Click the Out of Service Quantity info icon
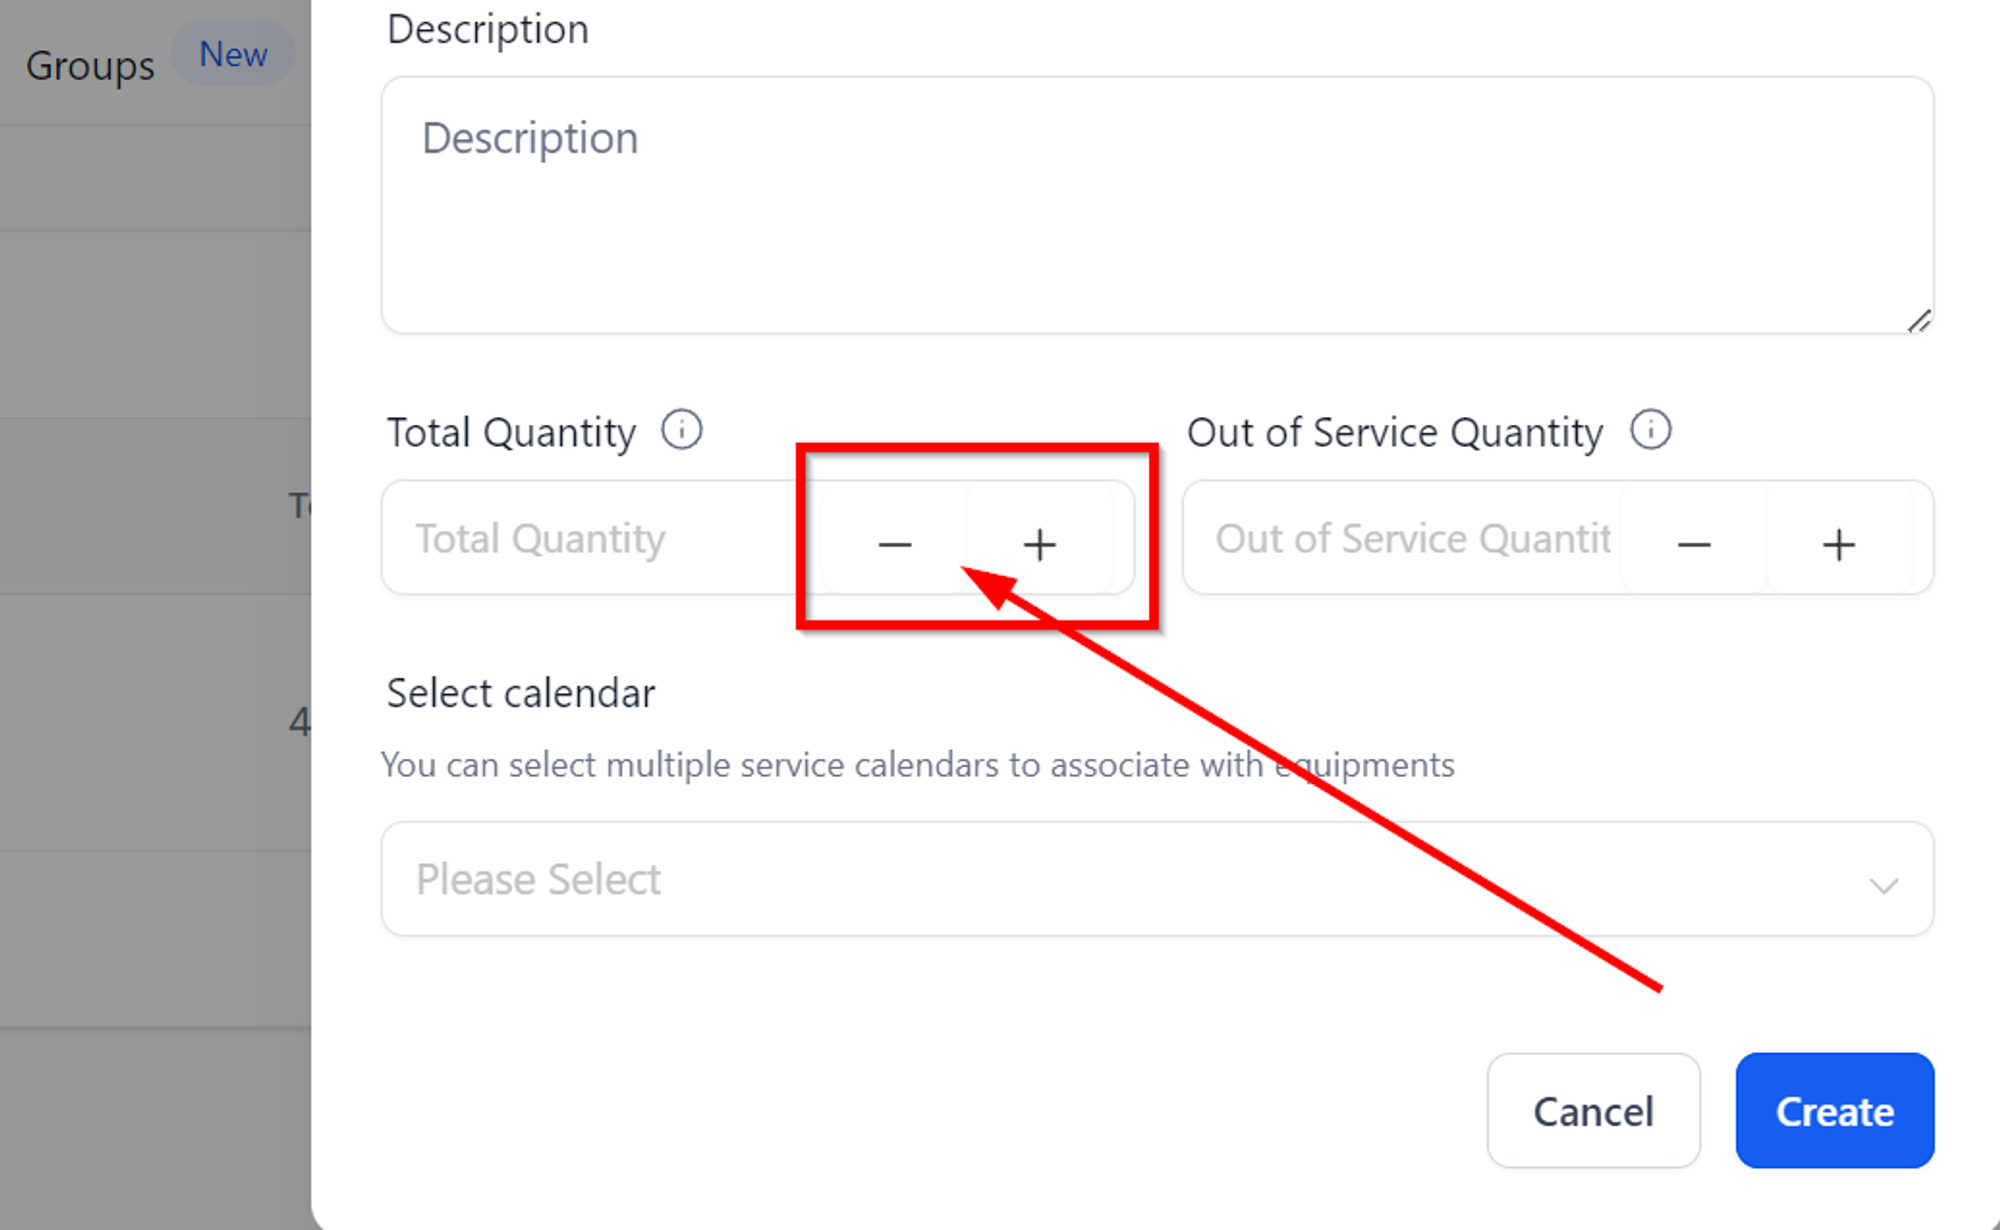This screenshot has width=2000, height=1230. [1650, 431]
